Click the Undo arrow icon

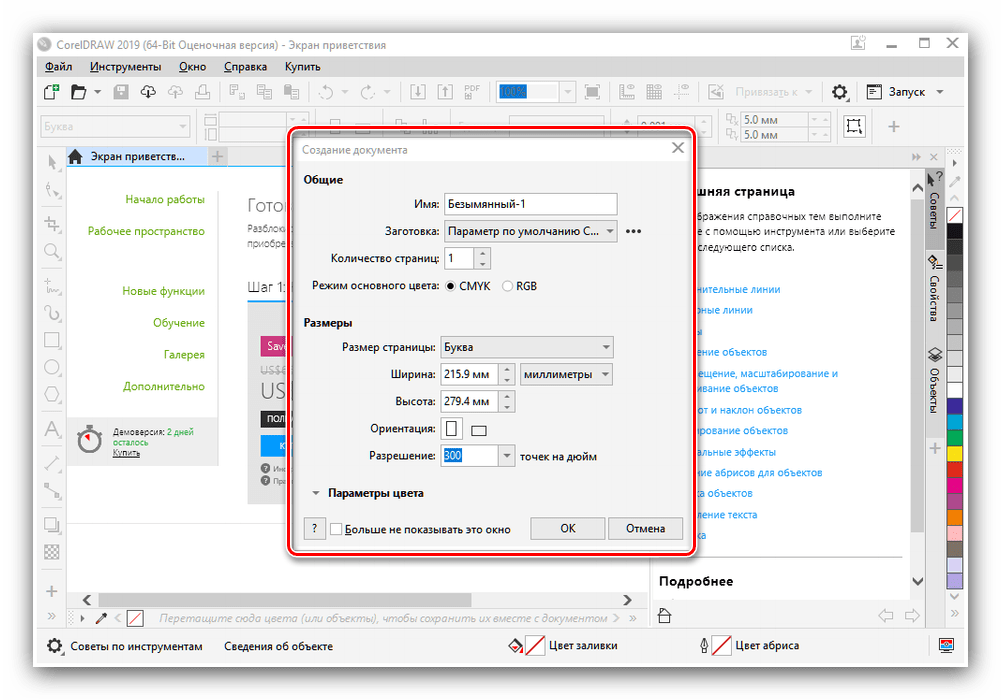[x=326, y=93]
